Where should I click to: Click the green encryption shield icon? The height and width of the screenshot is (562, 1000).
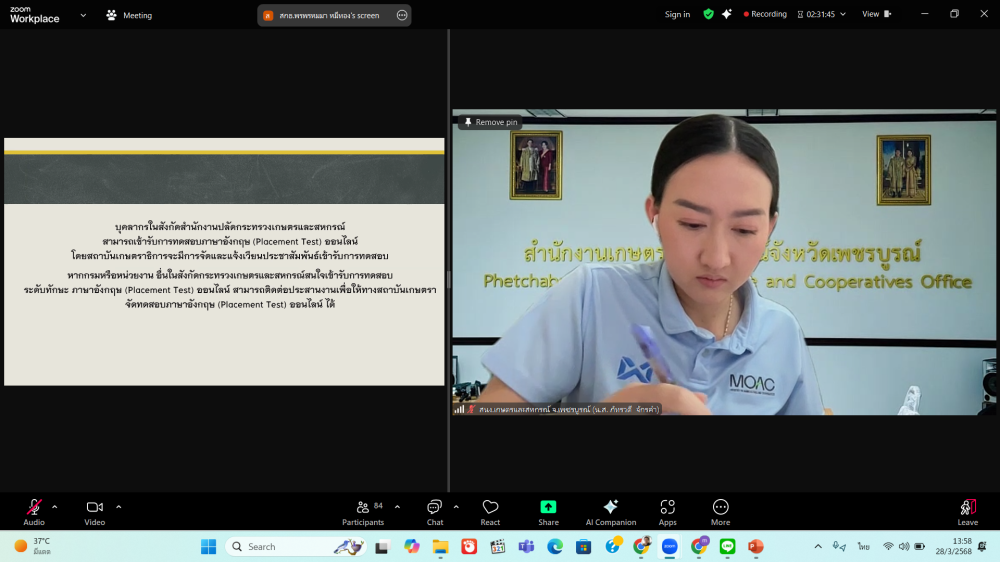(708, 14)
